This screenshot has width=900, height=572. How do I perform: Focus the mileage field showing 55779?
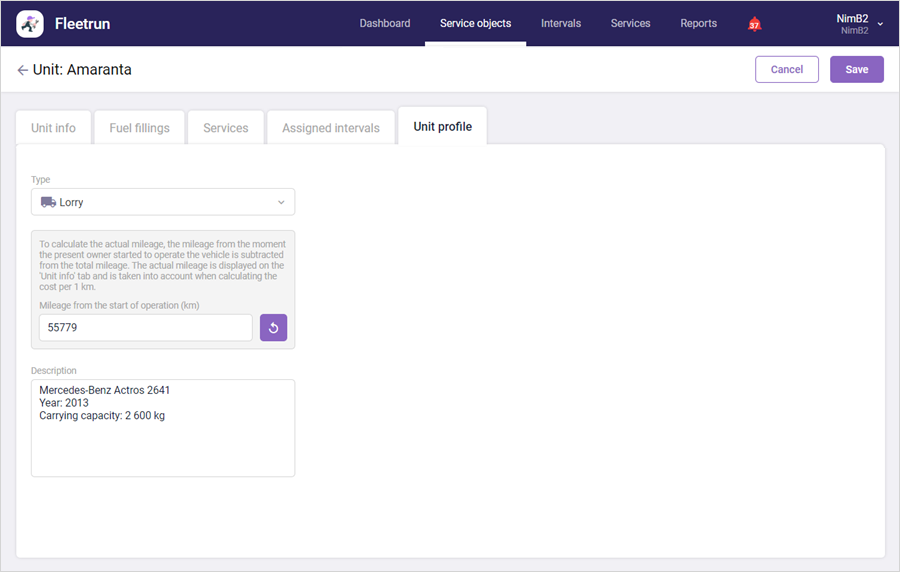146,328
